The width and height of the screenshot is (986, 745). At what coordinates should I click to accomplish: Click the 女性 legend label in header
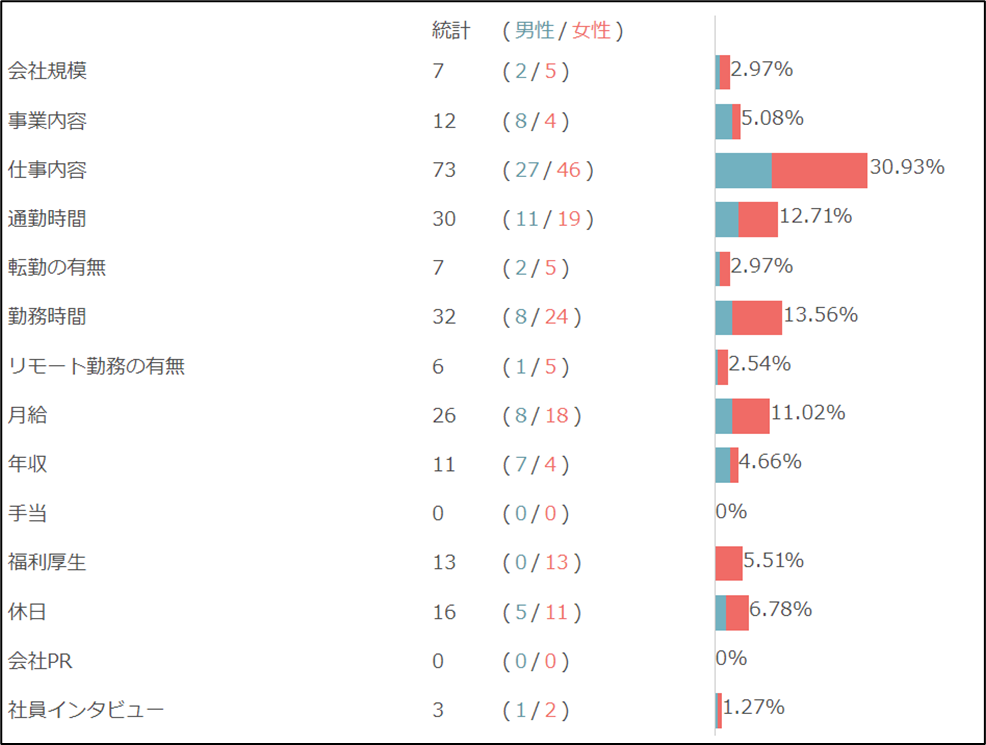coord(591,31)
